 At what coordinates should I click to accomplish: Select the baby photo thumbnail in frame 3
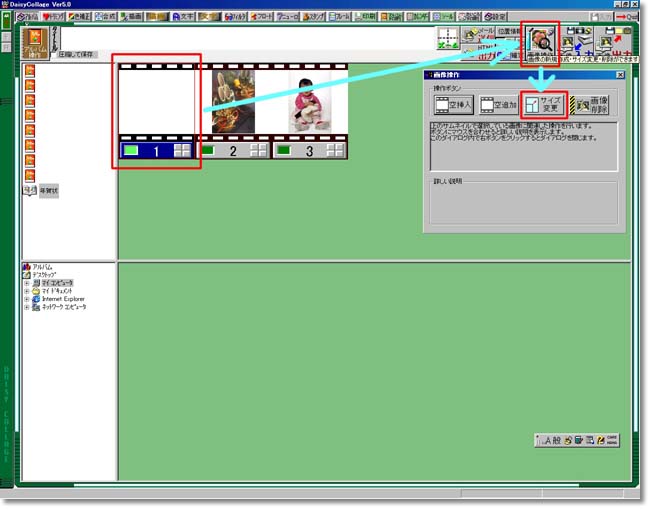310,102
